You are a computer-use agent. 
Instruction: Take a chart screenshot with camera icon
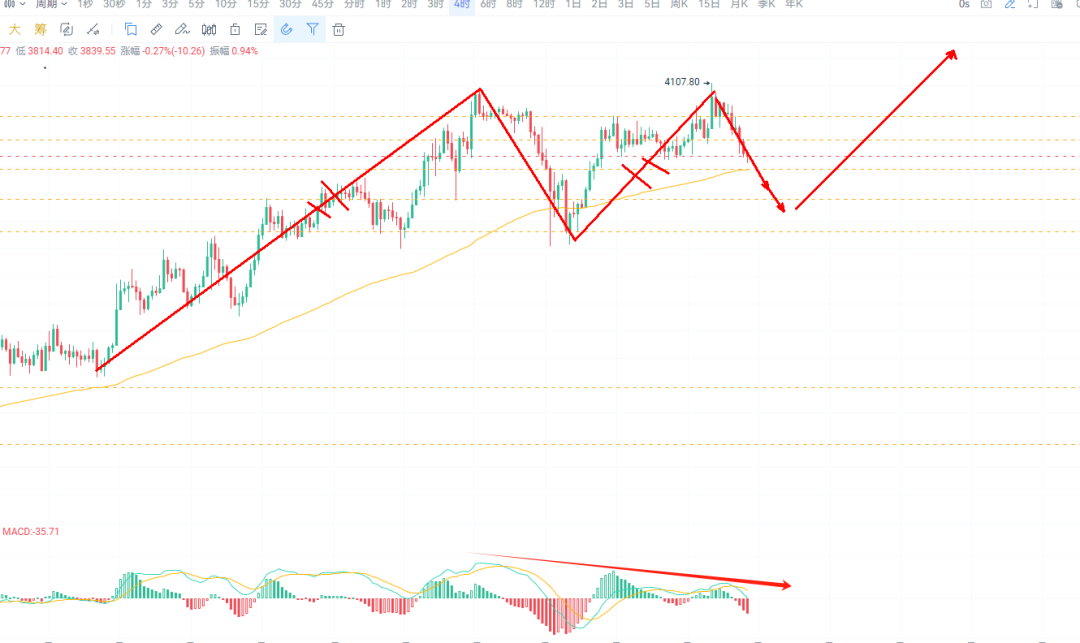click(986, 5)
